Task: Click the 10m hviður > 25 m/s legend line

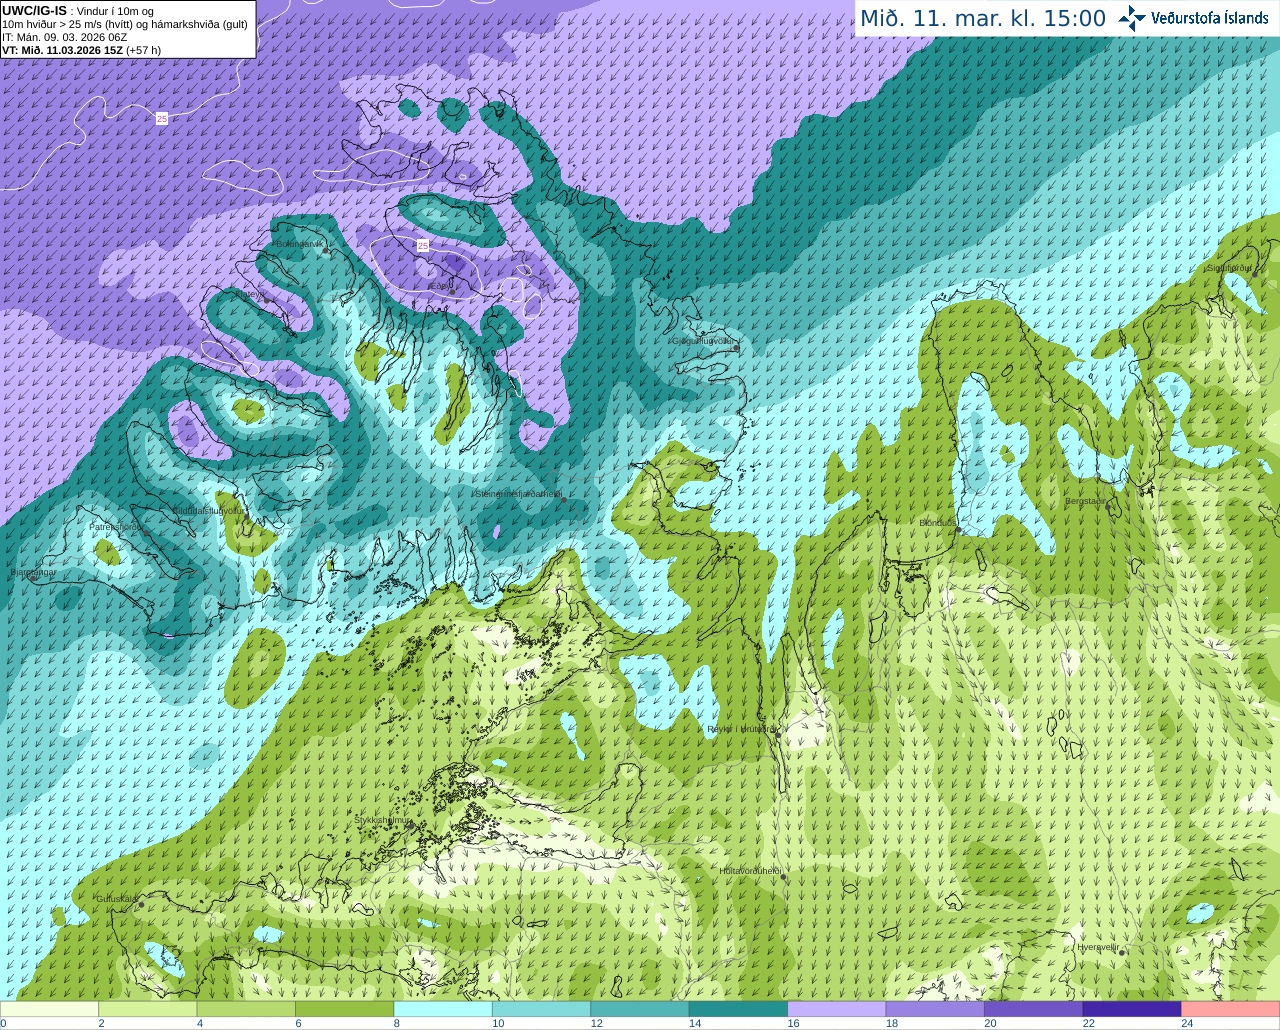Action: [125, 24]
